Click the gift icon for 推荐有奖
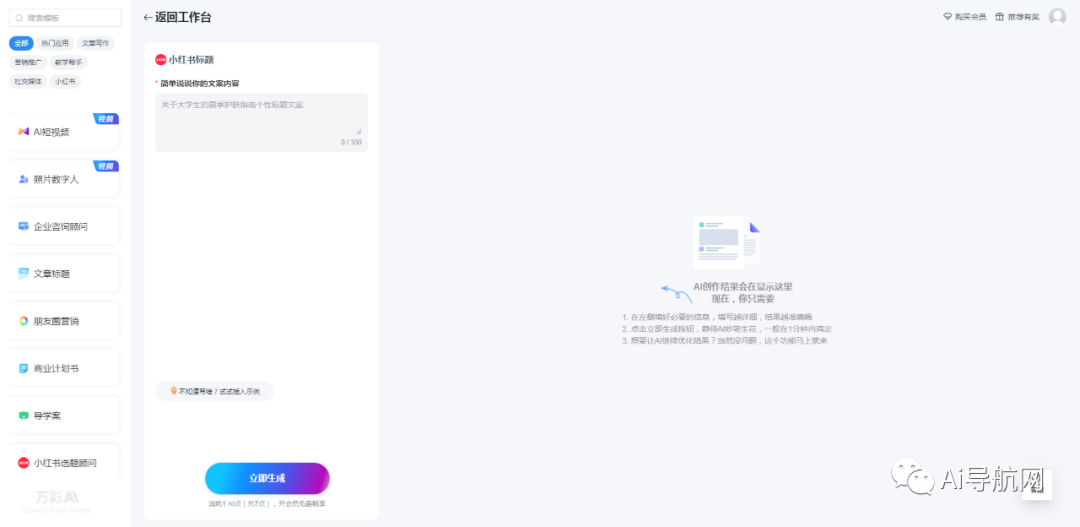This screenshot has height=527, width=1080. pos(999,17)
